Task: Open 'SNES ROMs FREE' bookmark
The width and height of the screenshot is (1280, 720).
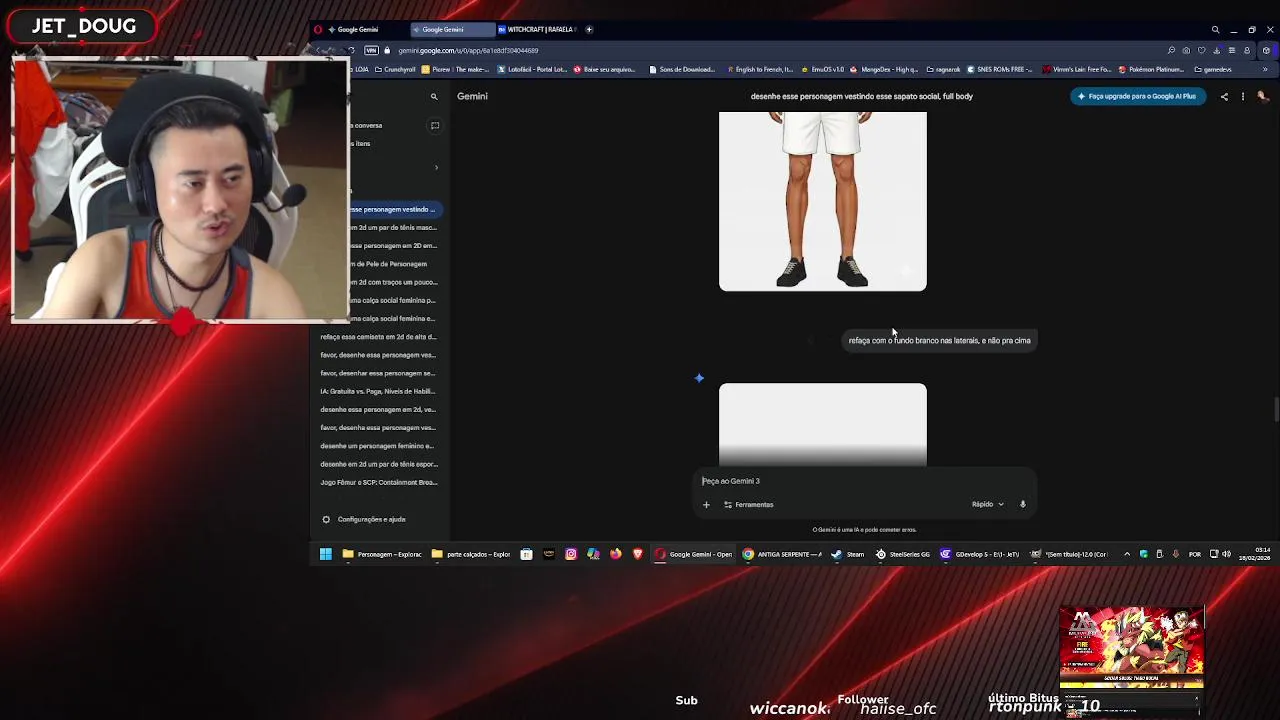Action: (x=1001, y=70)
